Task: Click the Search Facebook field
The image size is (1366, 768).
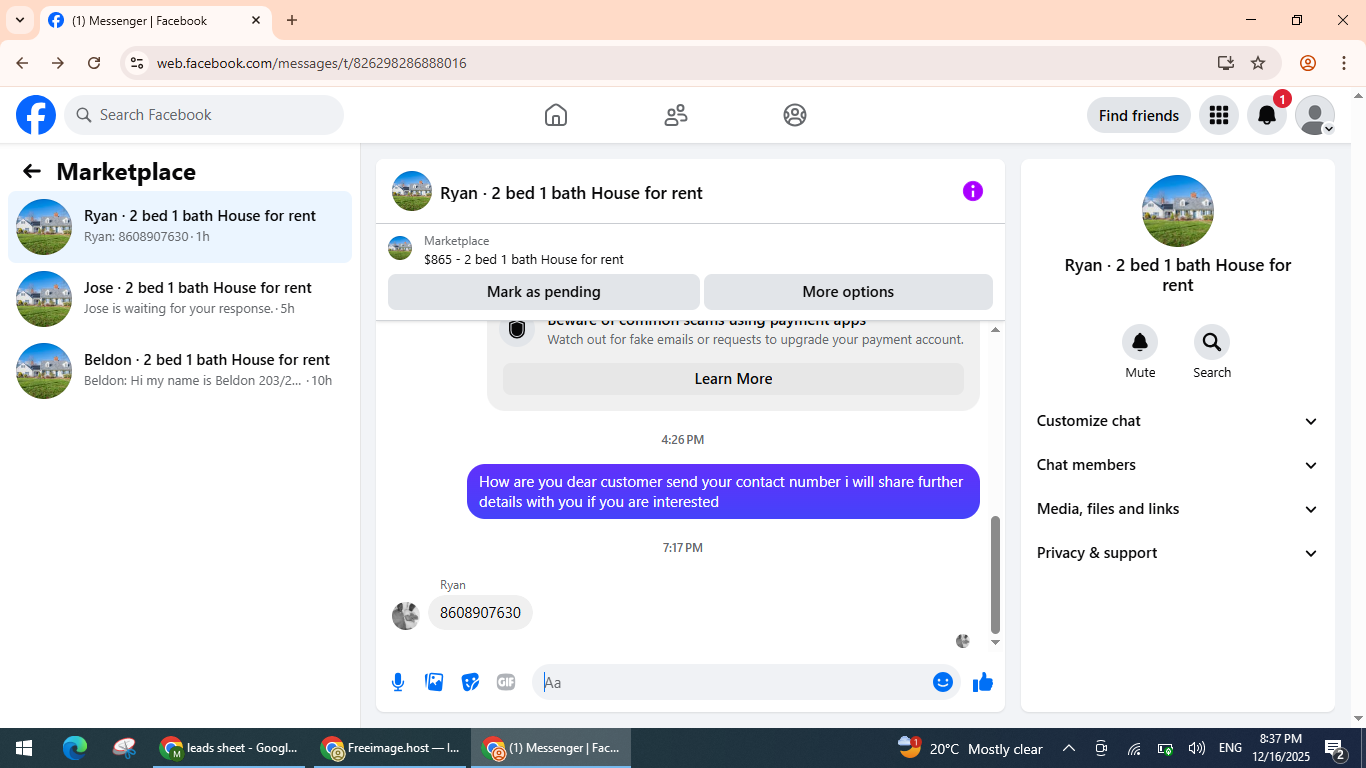Action: click(204, 115)
